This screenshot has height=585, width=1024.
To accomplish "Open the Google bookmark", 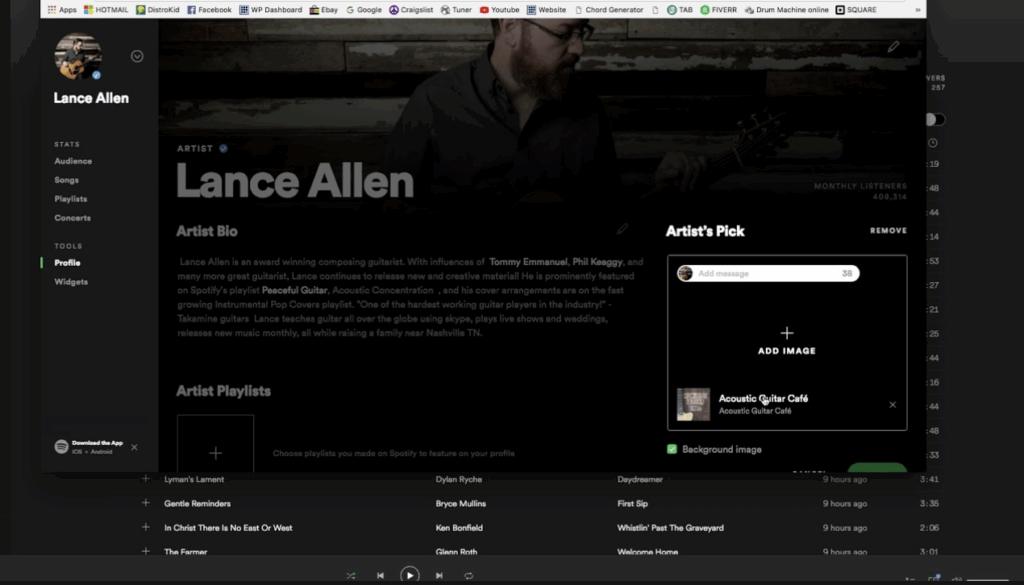I will 364,10.
